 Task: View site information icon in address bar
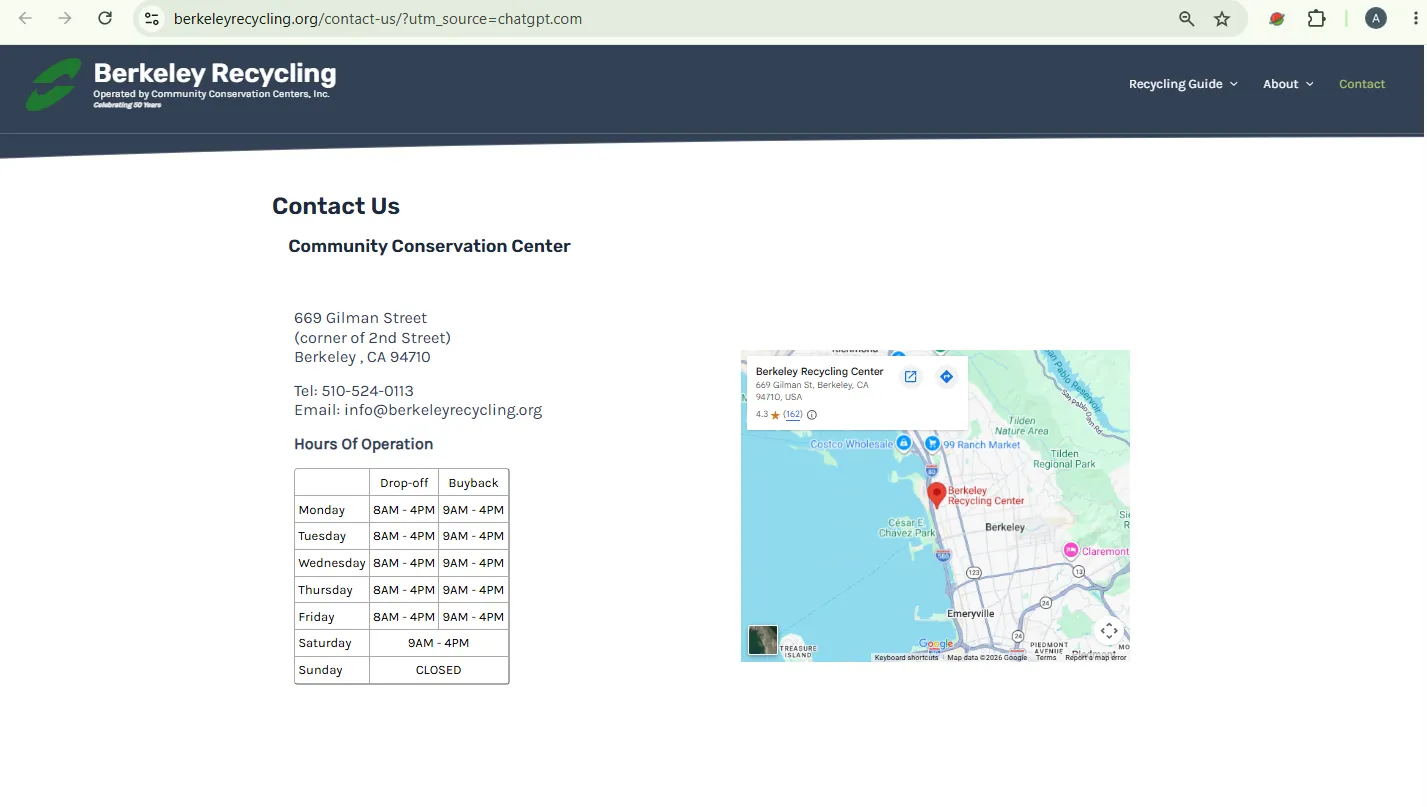[x=151, y=18]
